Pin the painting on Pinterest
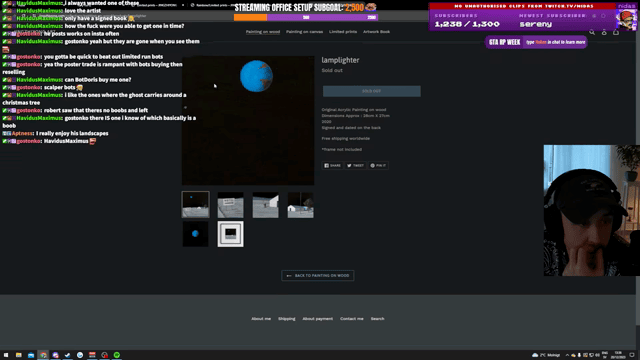 (x=378, y=165)
